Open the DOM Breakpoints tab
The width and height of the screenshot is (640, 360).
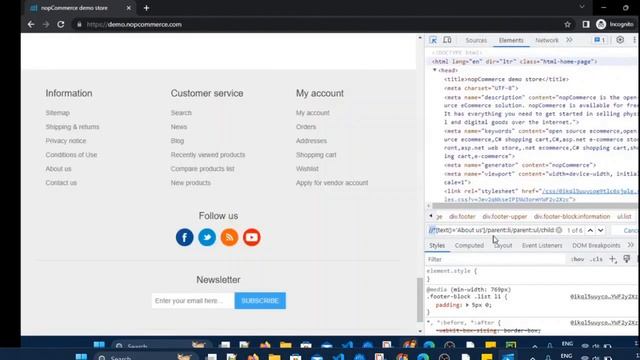[x=596, y=245]
